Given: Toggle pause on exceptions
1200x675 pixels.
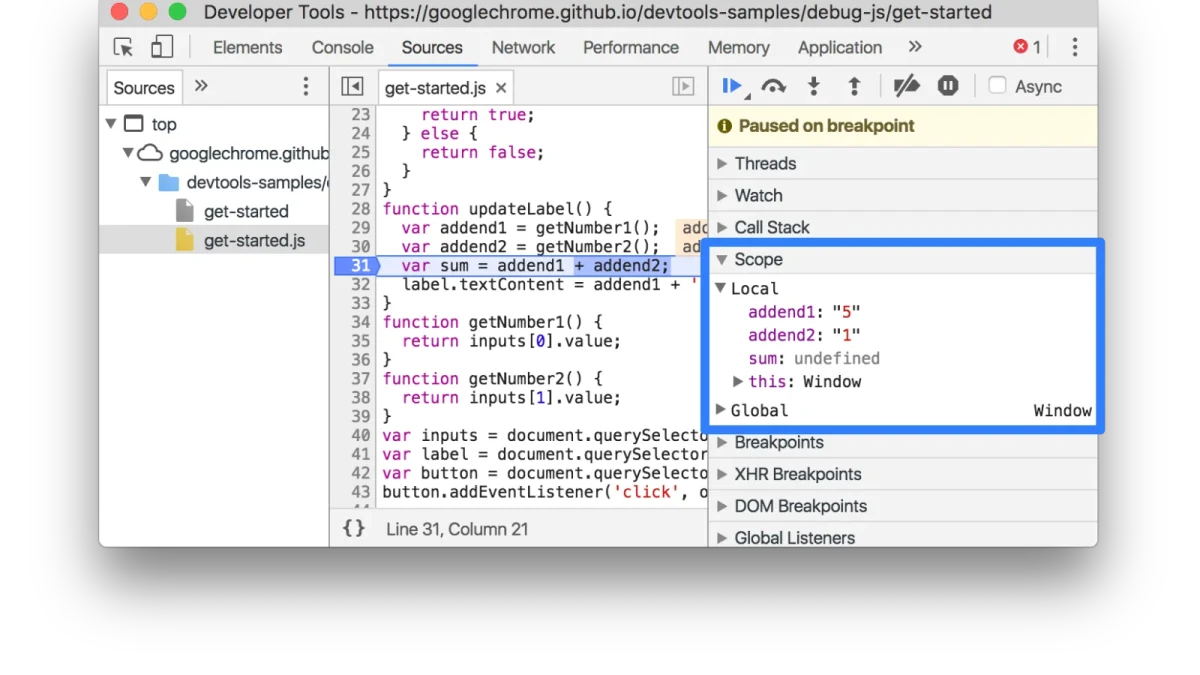Looking at the screenshot, I should [x=948, y=87].
